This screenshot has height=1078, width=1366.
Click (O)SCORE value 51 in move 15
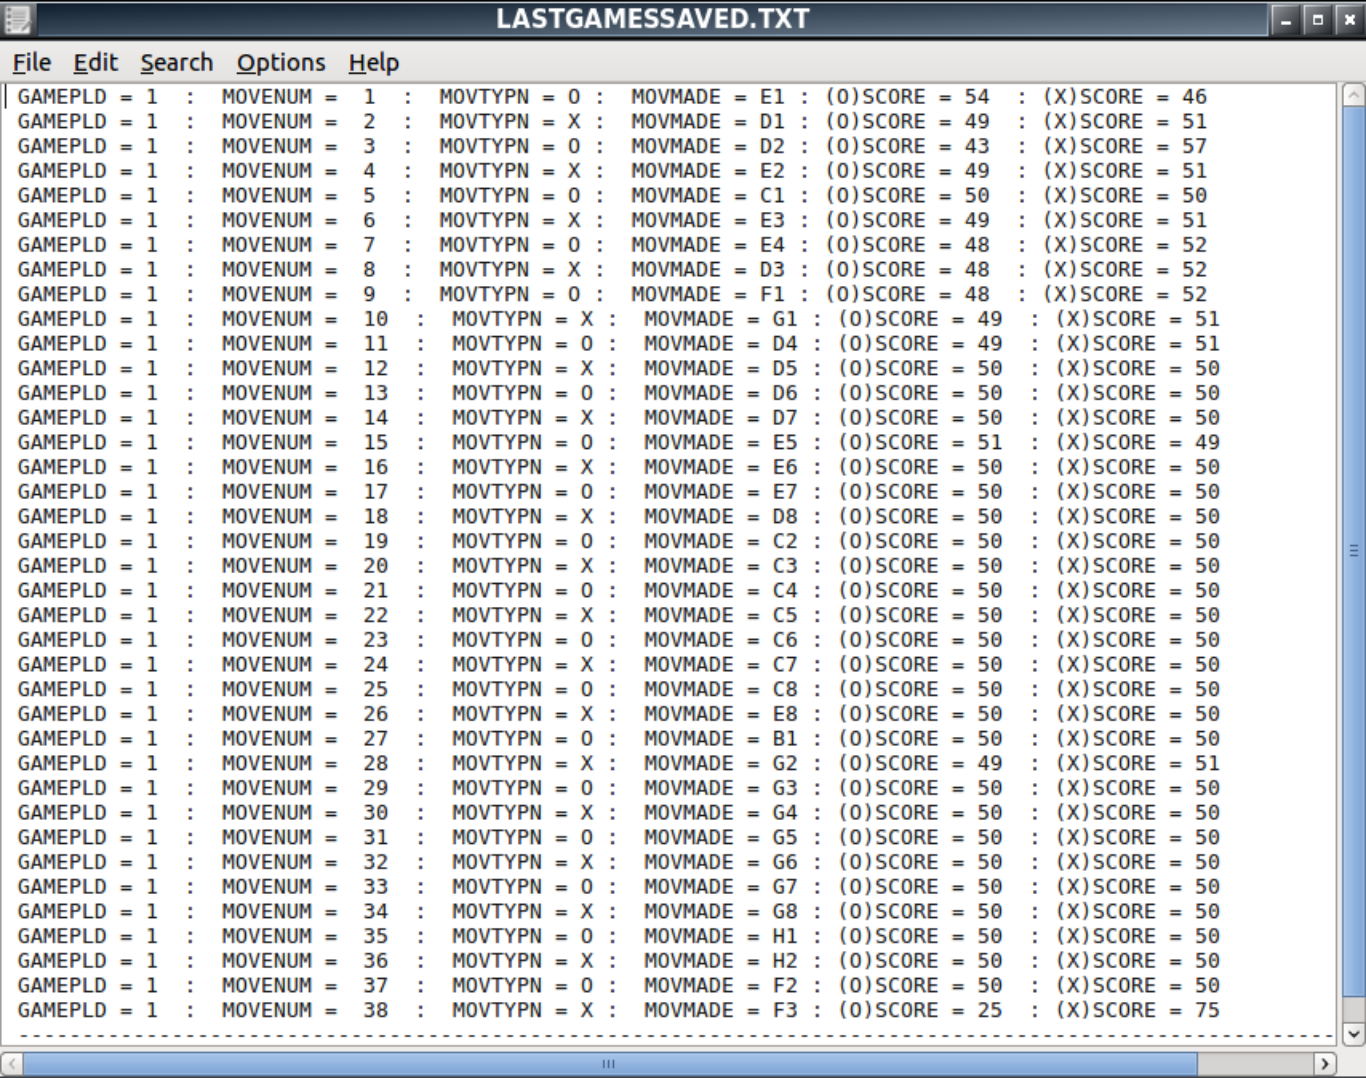click(990, 442)
